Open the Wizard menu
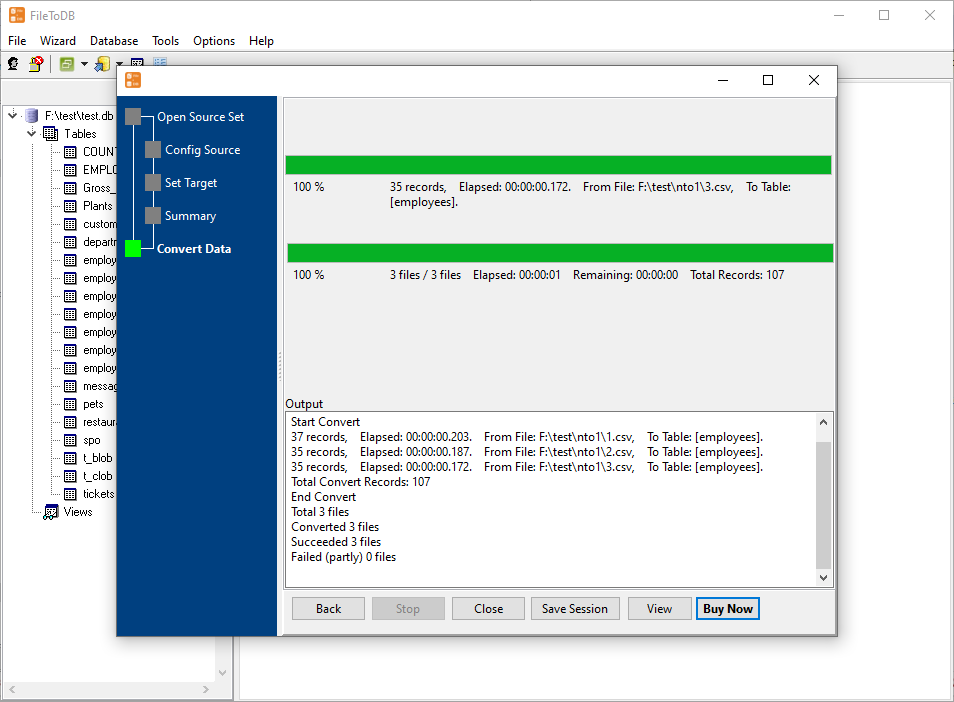The height and width of the screenshot is (702, 954). point(58,41)
